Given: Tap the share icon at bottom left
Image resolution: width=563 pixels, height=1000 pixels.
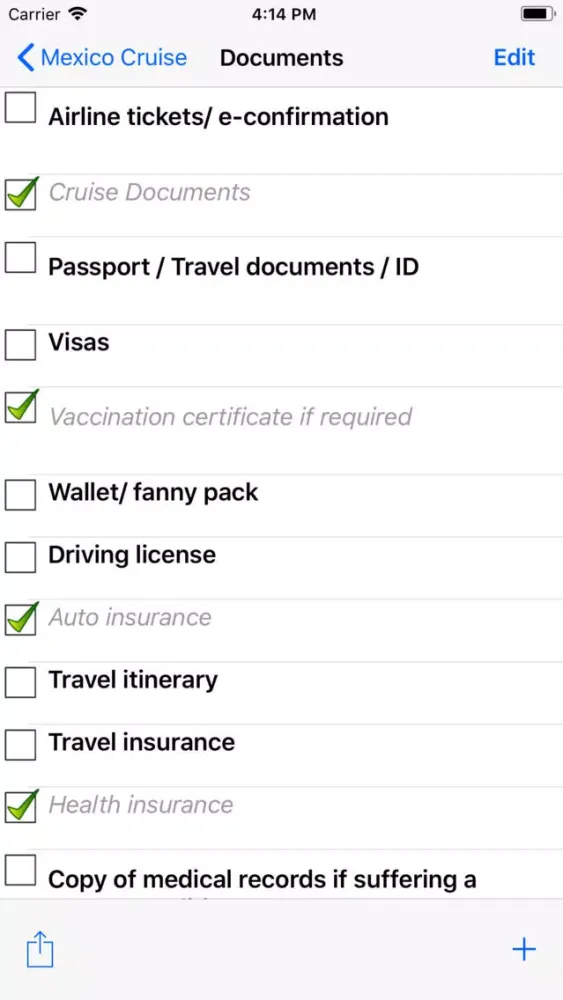Looking at the screenshot, I should point(40,950).
